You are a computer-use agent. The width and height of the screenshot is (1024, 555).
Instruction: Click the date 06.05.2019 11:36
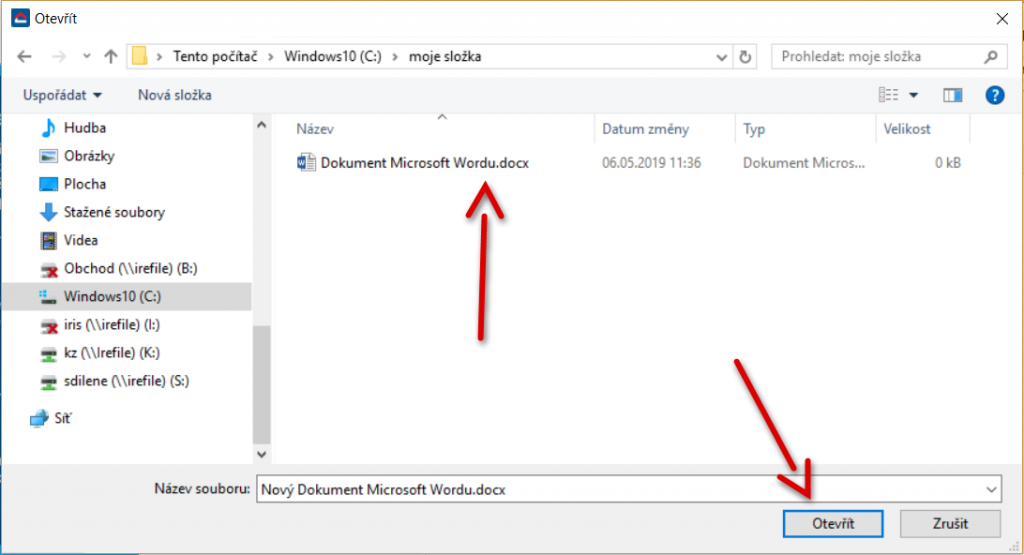pyautogui.click(x=651, y=163)
